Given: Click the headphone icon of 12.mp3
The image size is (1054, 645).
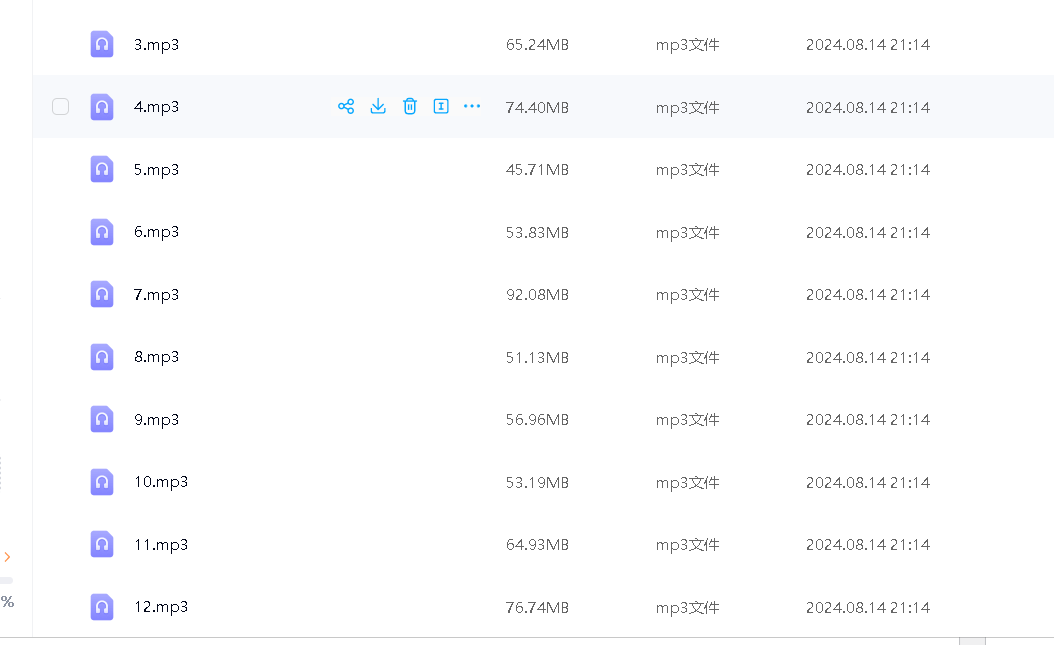Looking at the screenshot, I should 102,607.
